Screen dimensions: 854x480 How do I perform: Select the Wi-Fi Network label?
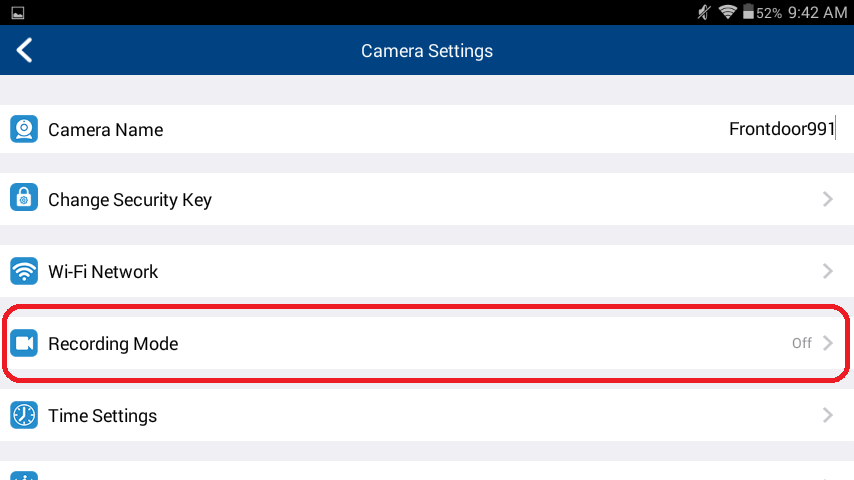[x=103, y=271]
